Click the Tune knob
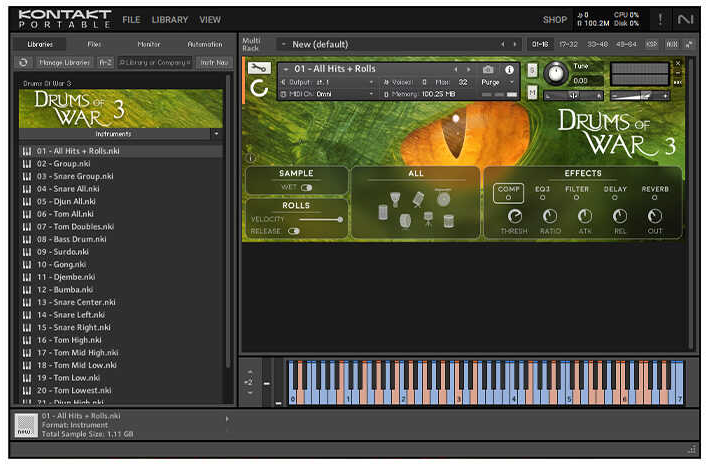This screenshot has height=465, width=709. (x=556, y=74)
